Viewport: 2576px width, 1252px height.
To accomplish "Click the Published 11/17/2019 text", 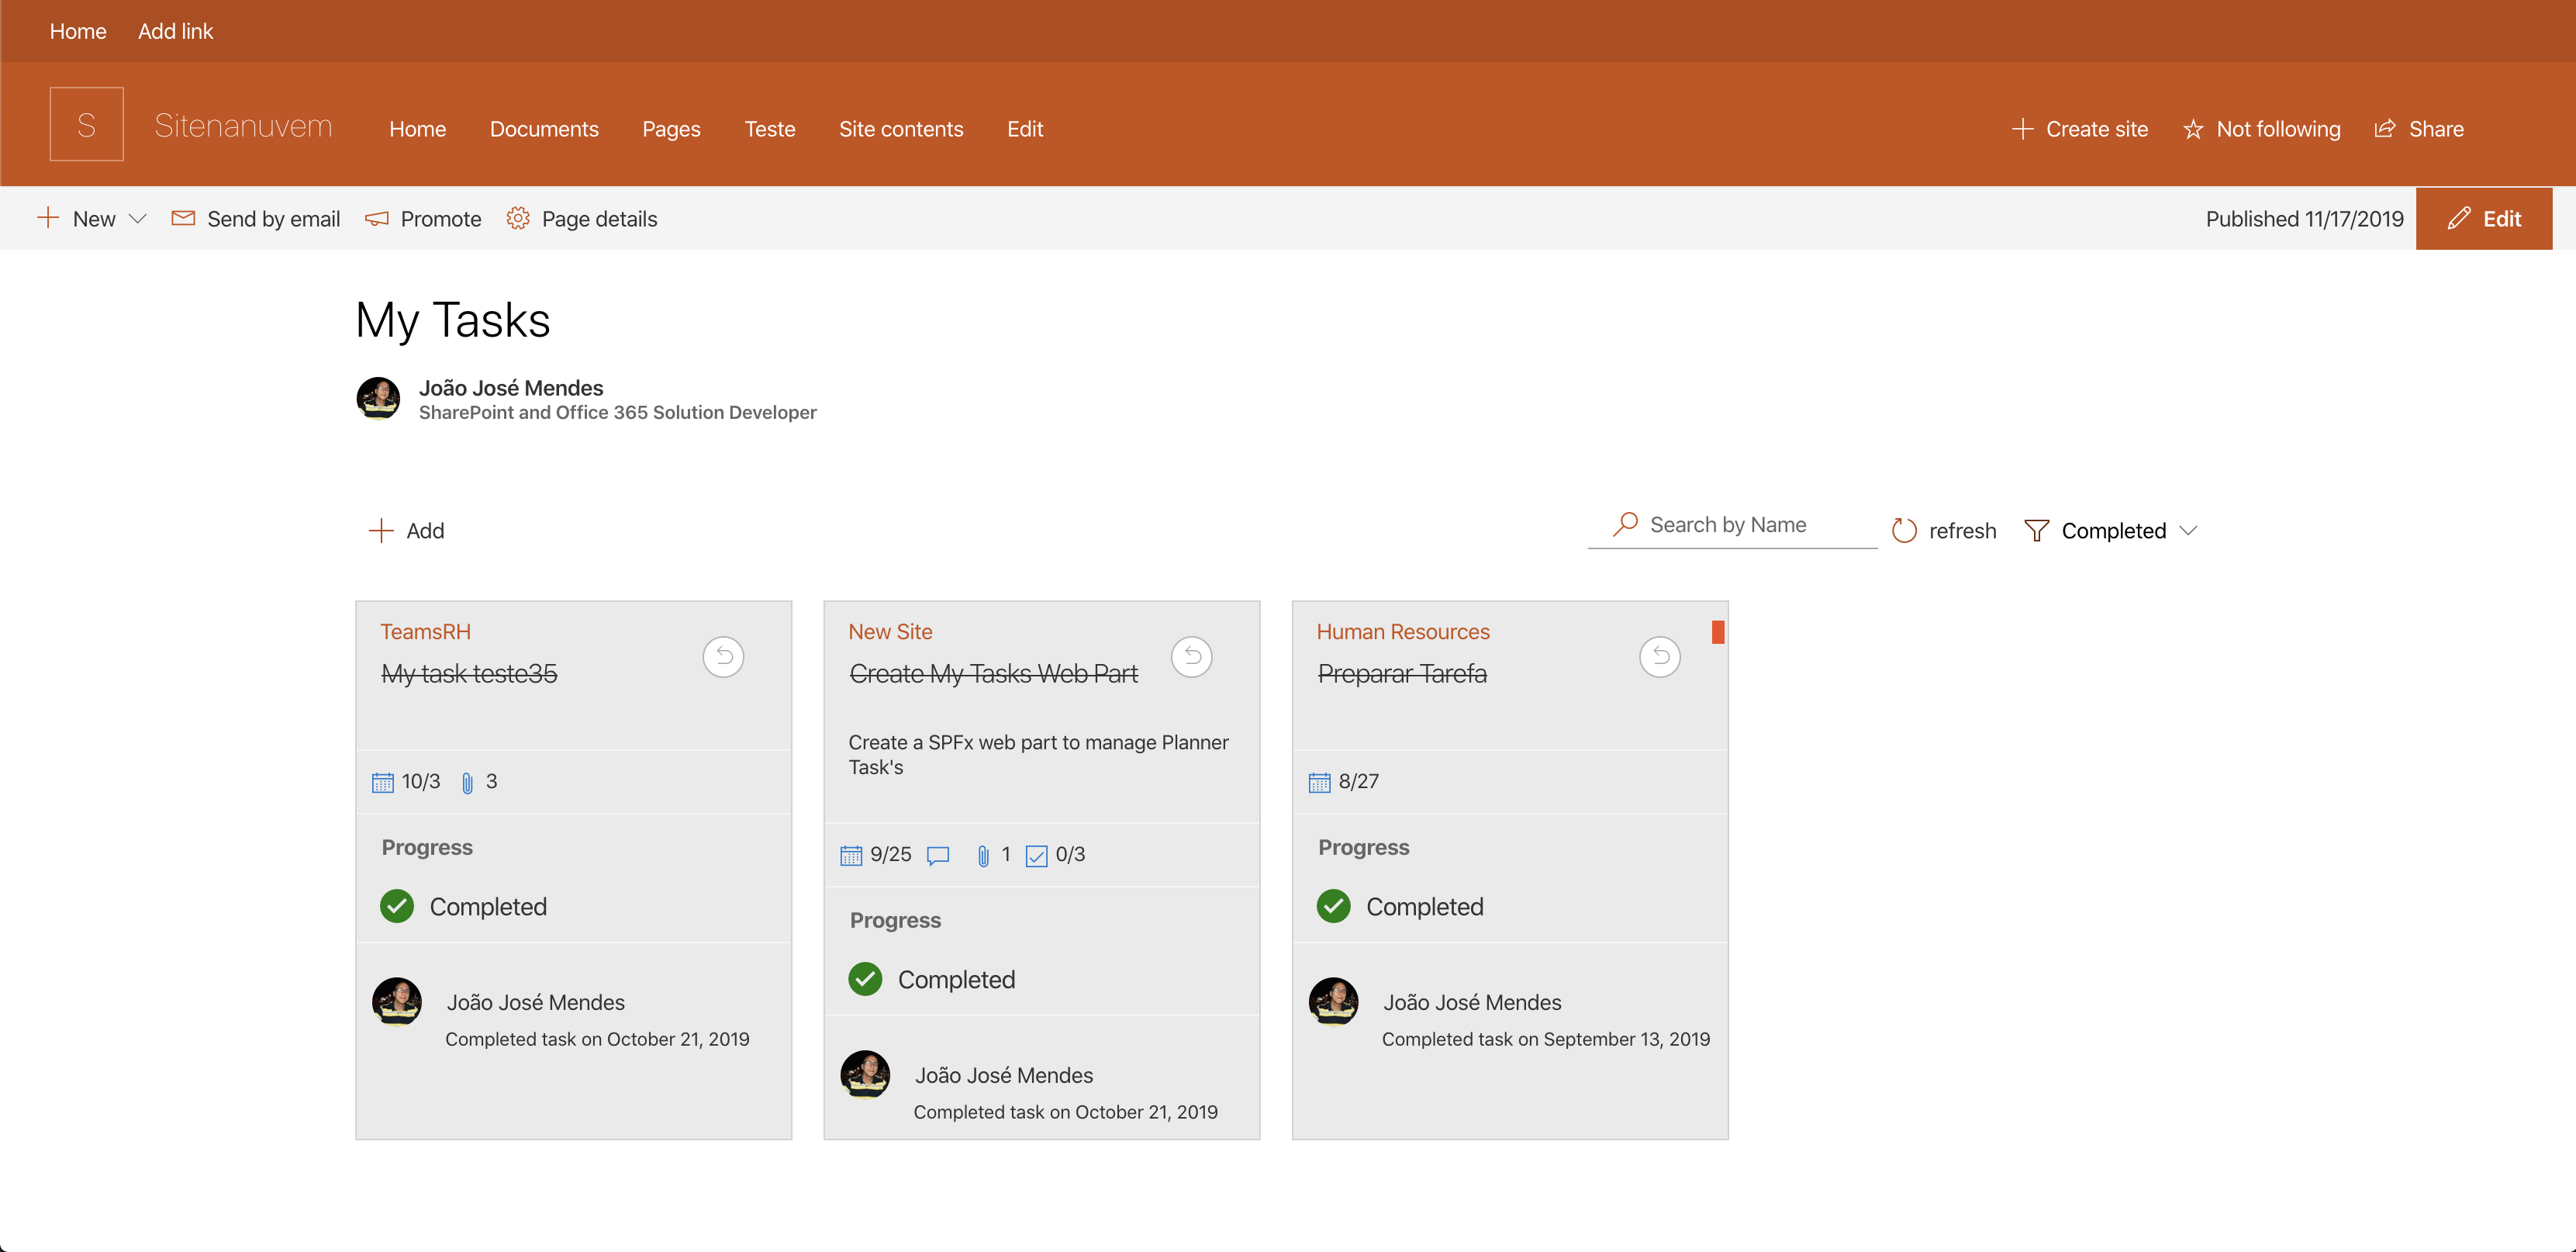I will coord(2305,219).
